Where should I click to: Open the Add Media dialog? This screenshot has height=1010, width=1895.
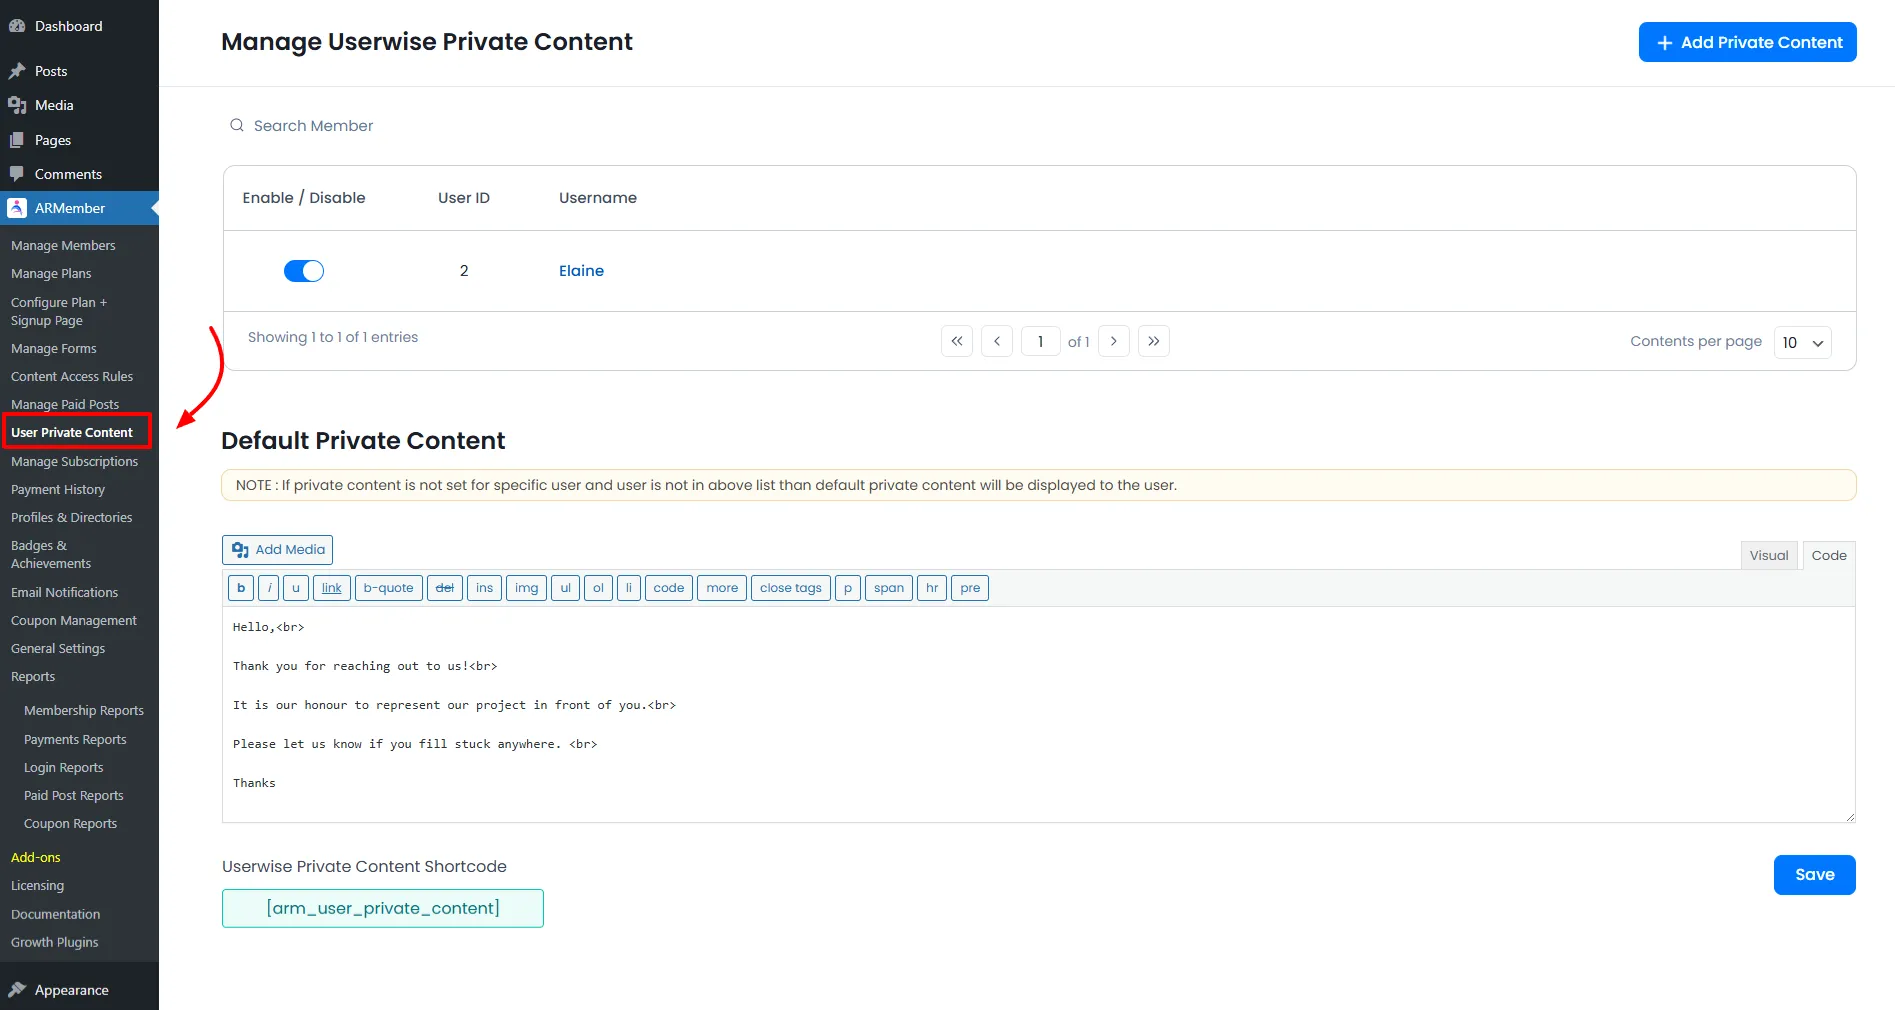point(277,550)
